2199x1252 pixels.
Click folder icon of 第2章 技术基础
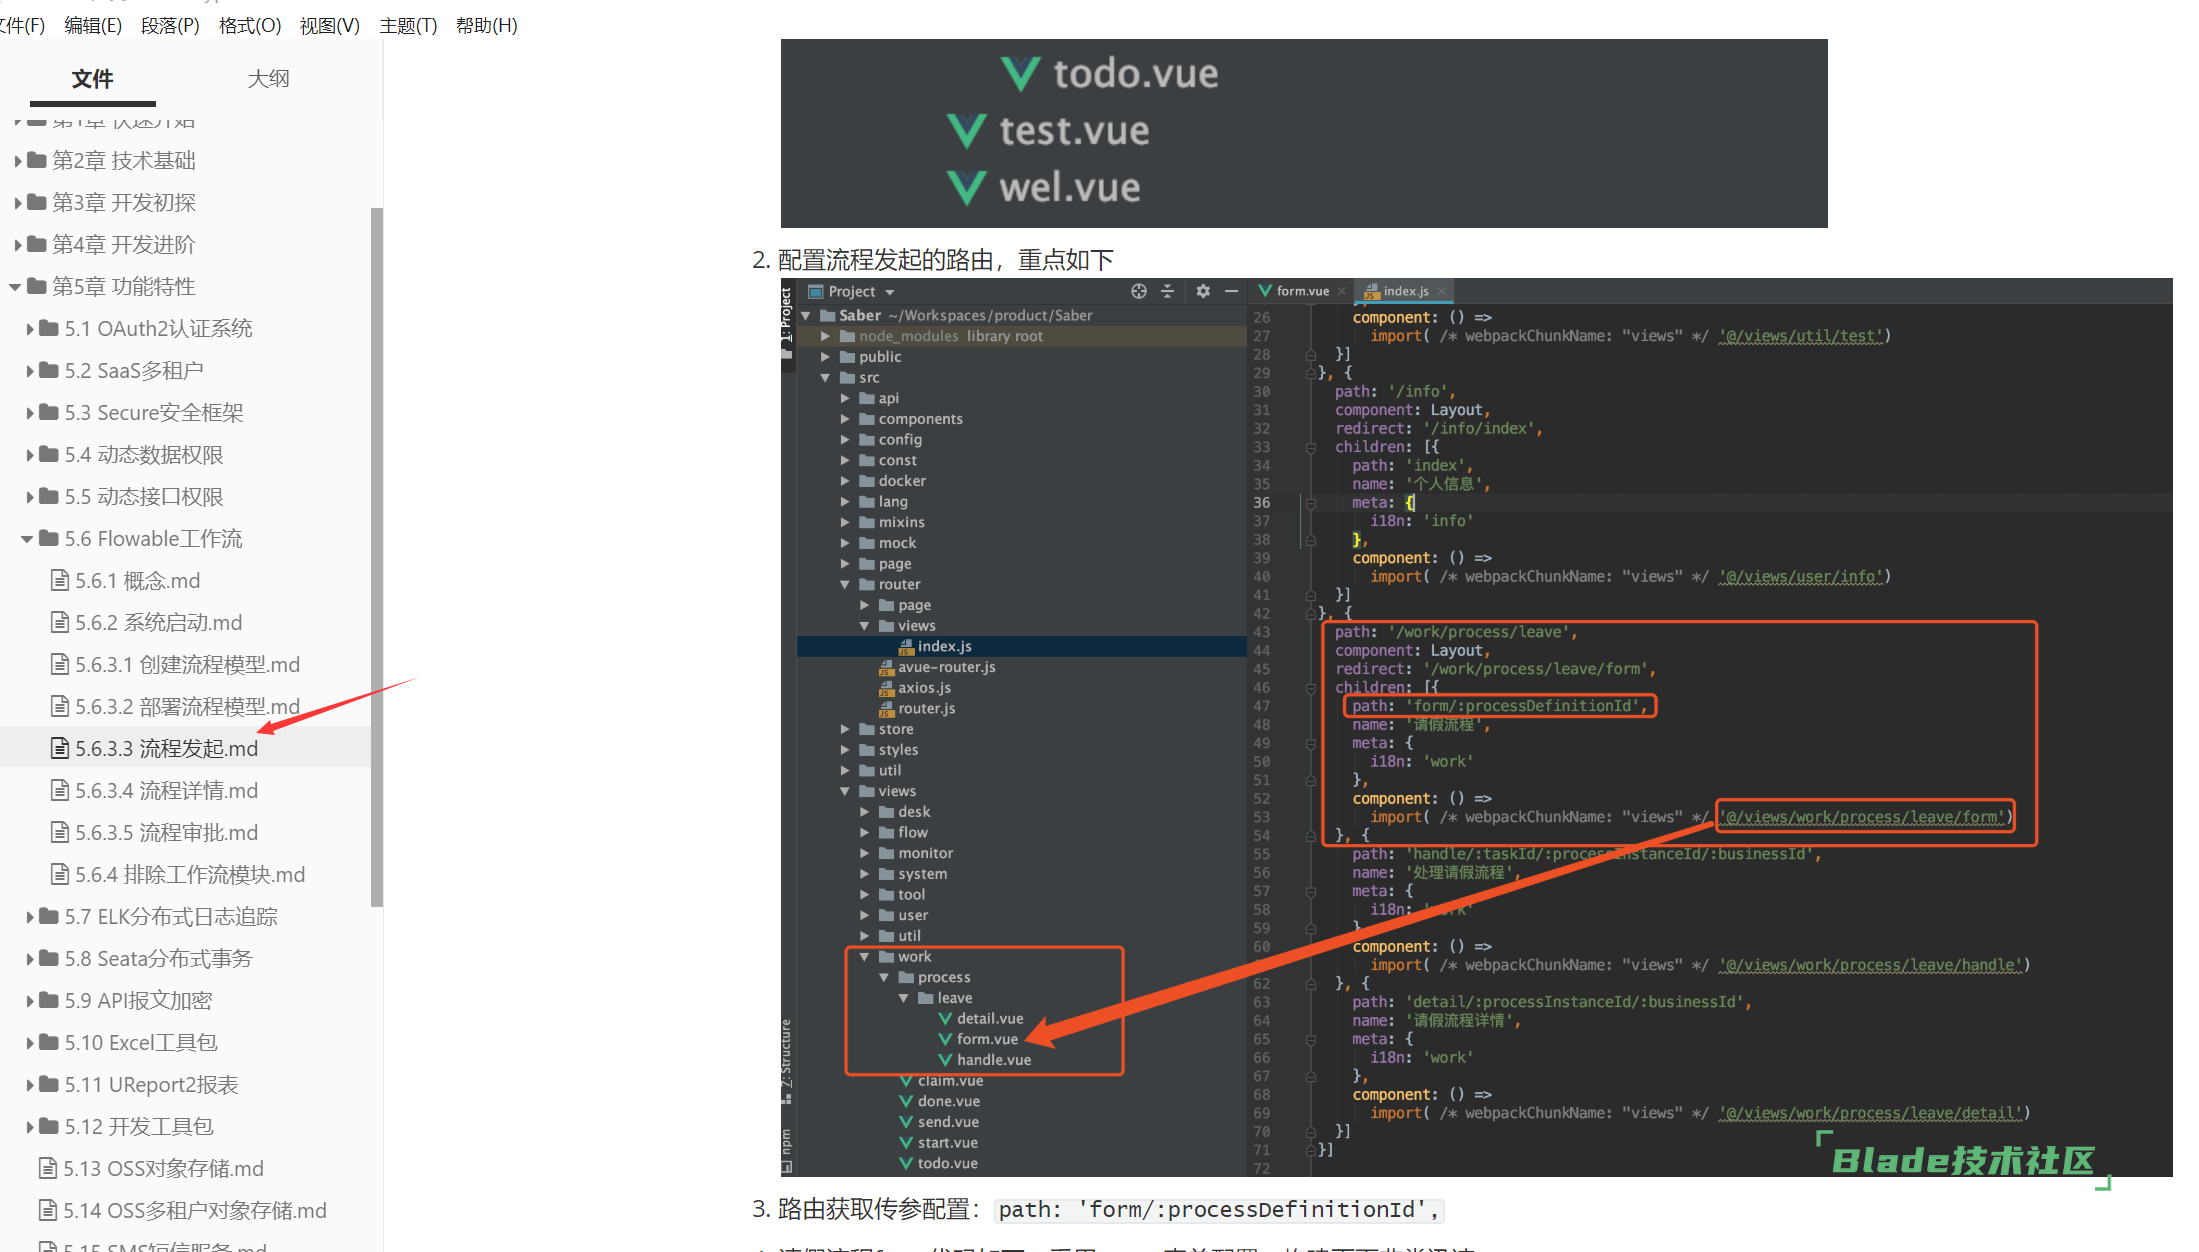37,160
